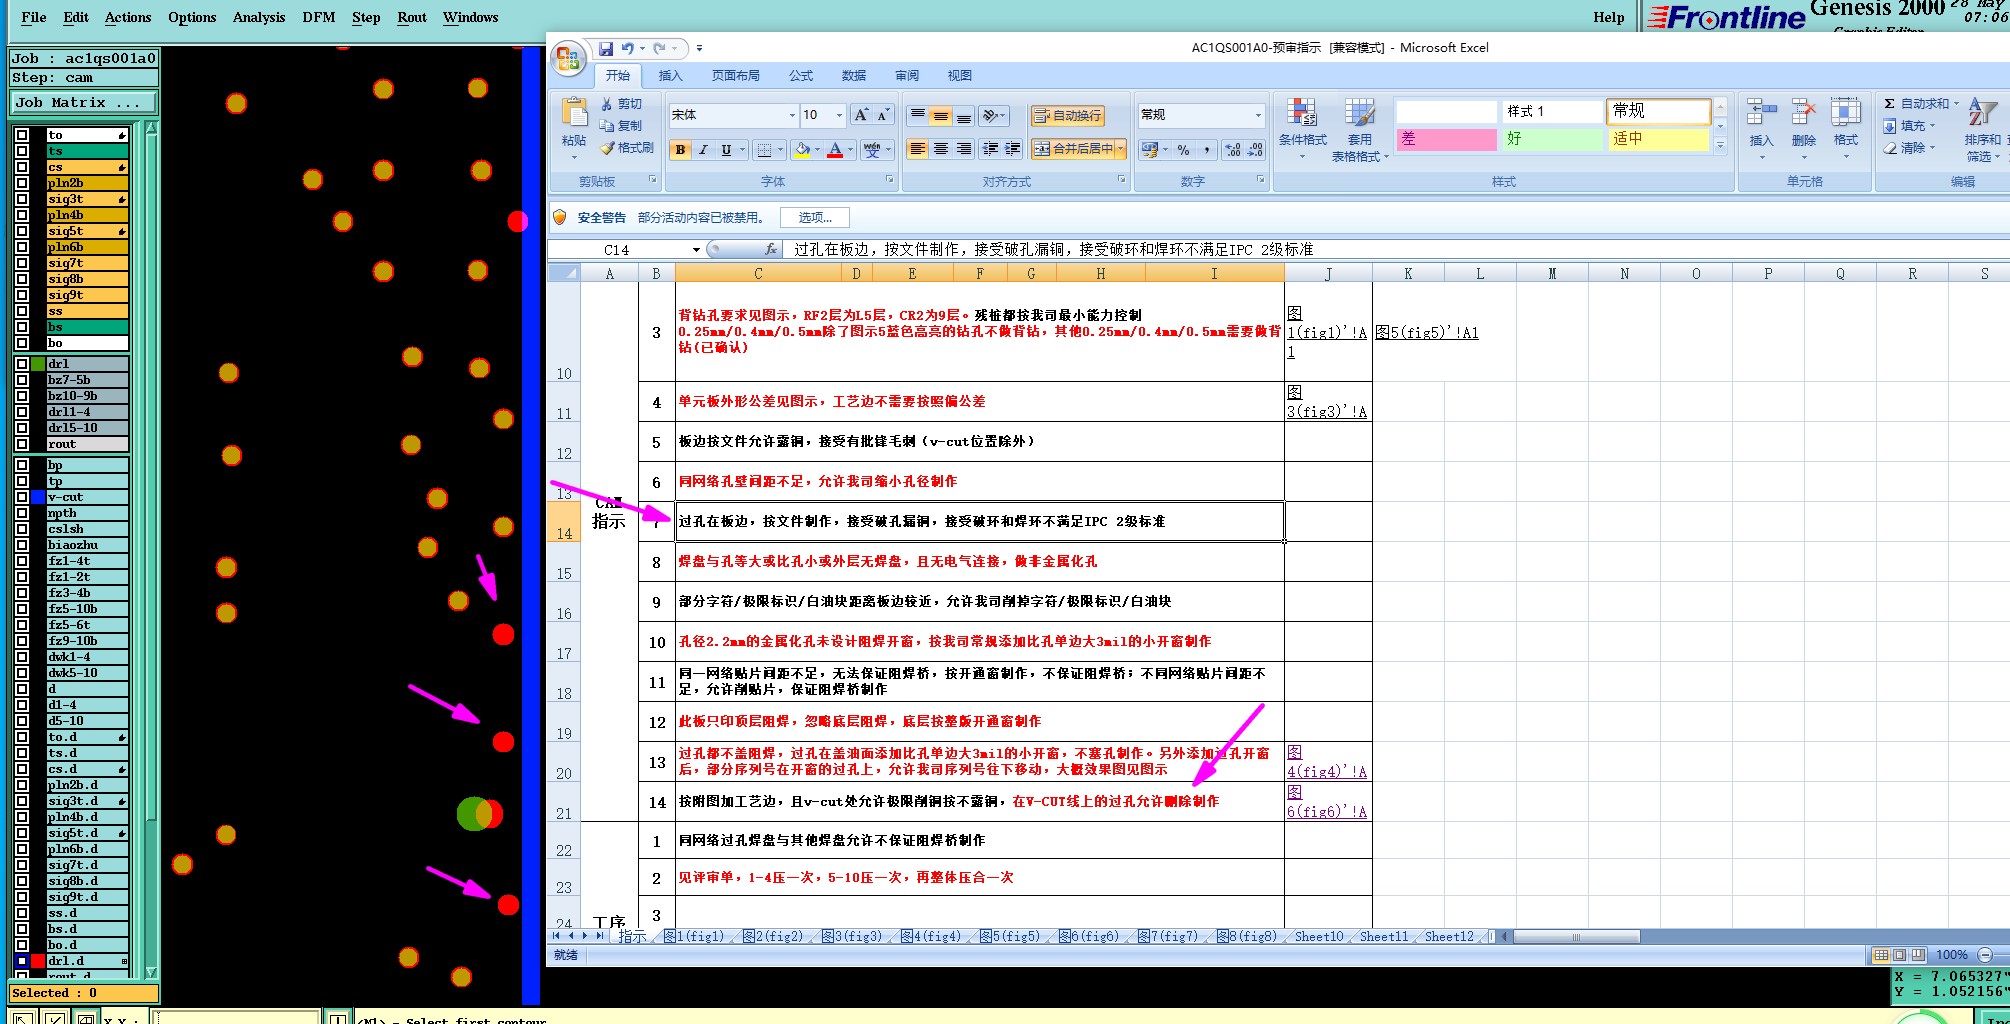
Task: Toggle checkbox for layer npth
Action: tap(22, 513)
